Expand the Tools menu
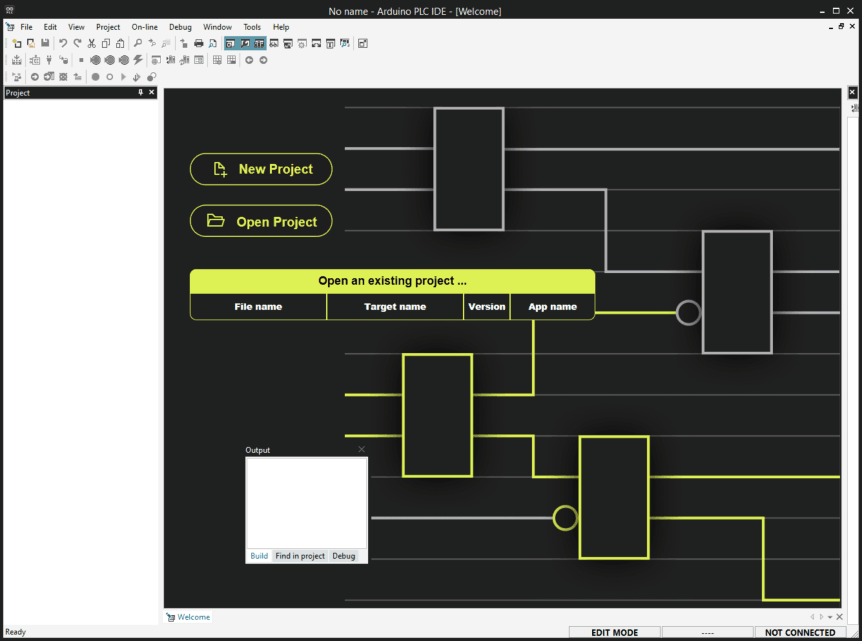This screenshot has height=641, width=862. pyautogui.click(x=252, y=27)
